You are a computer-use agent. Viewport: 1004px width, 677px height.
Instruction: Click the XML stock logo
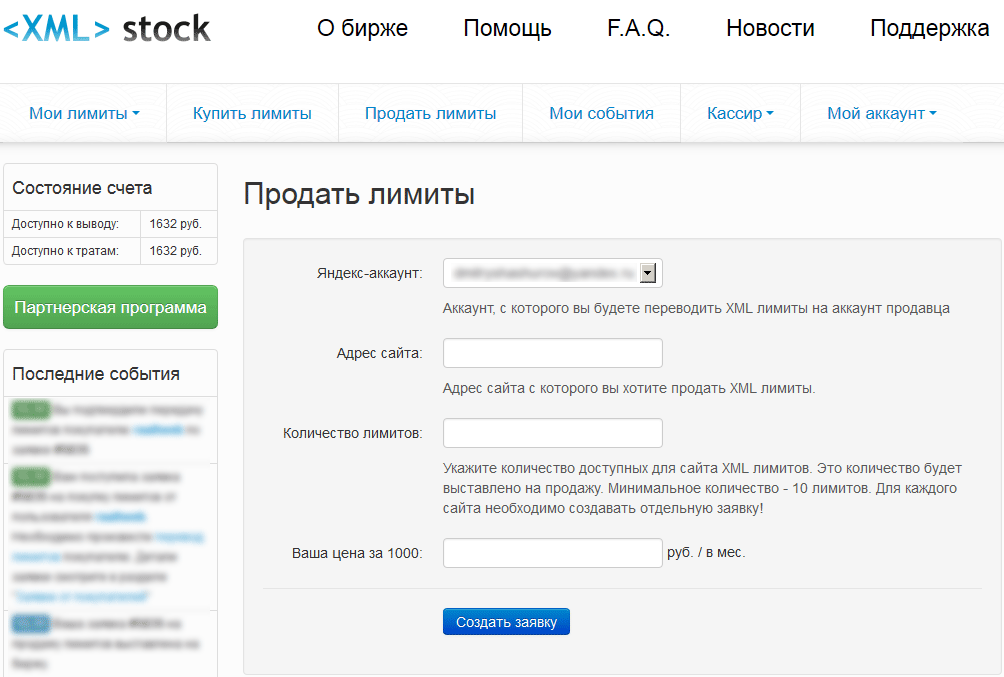[107, 30]
